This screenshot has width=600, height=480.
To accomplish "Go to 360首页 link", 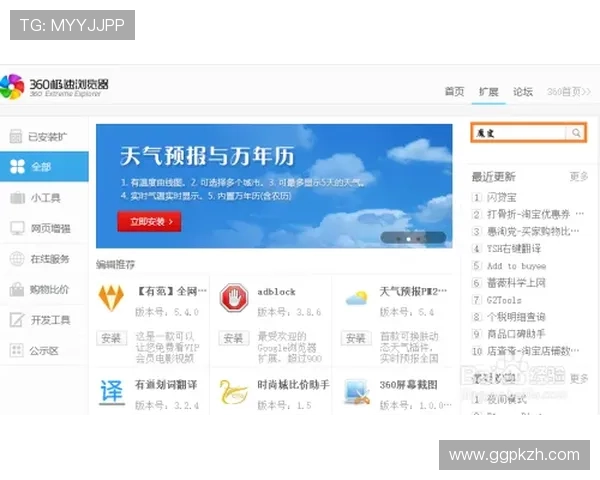I will click(x=569, y=92).
